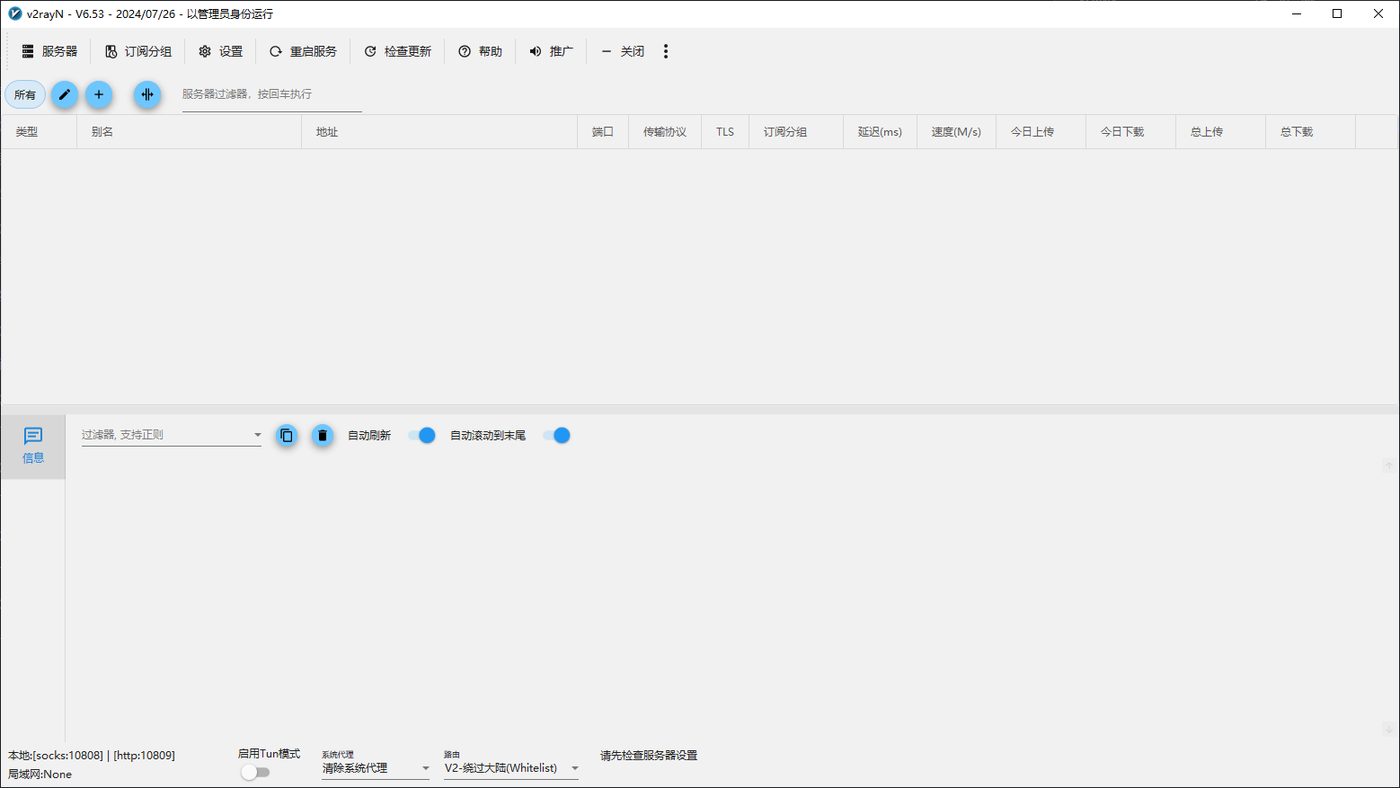
Task: Click the plus add subscription group icon
Action: (x=98, y=94)
